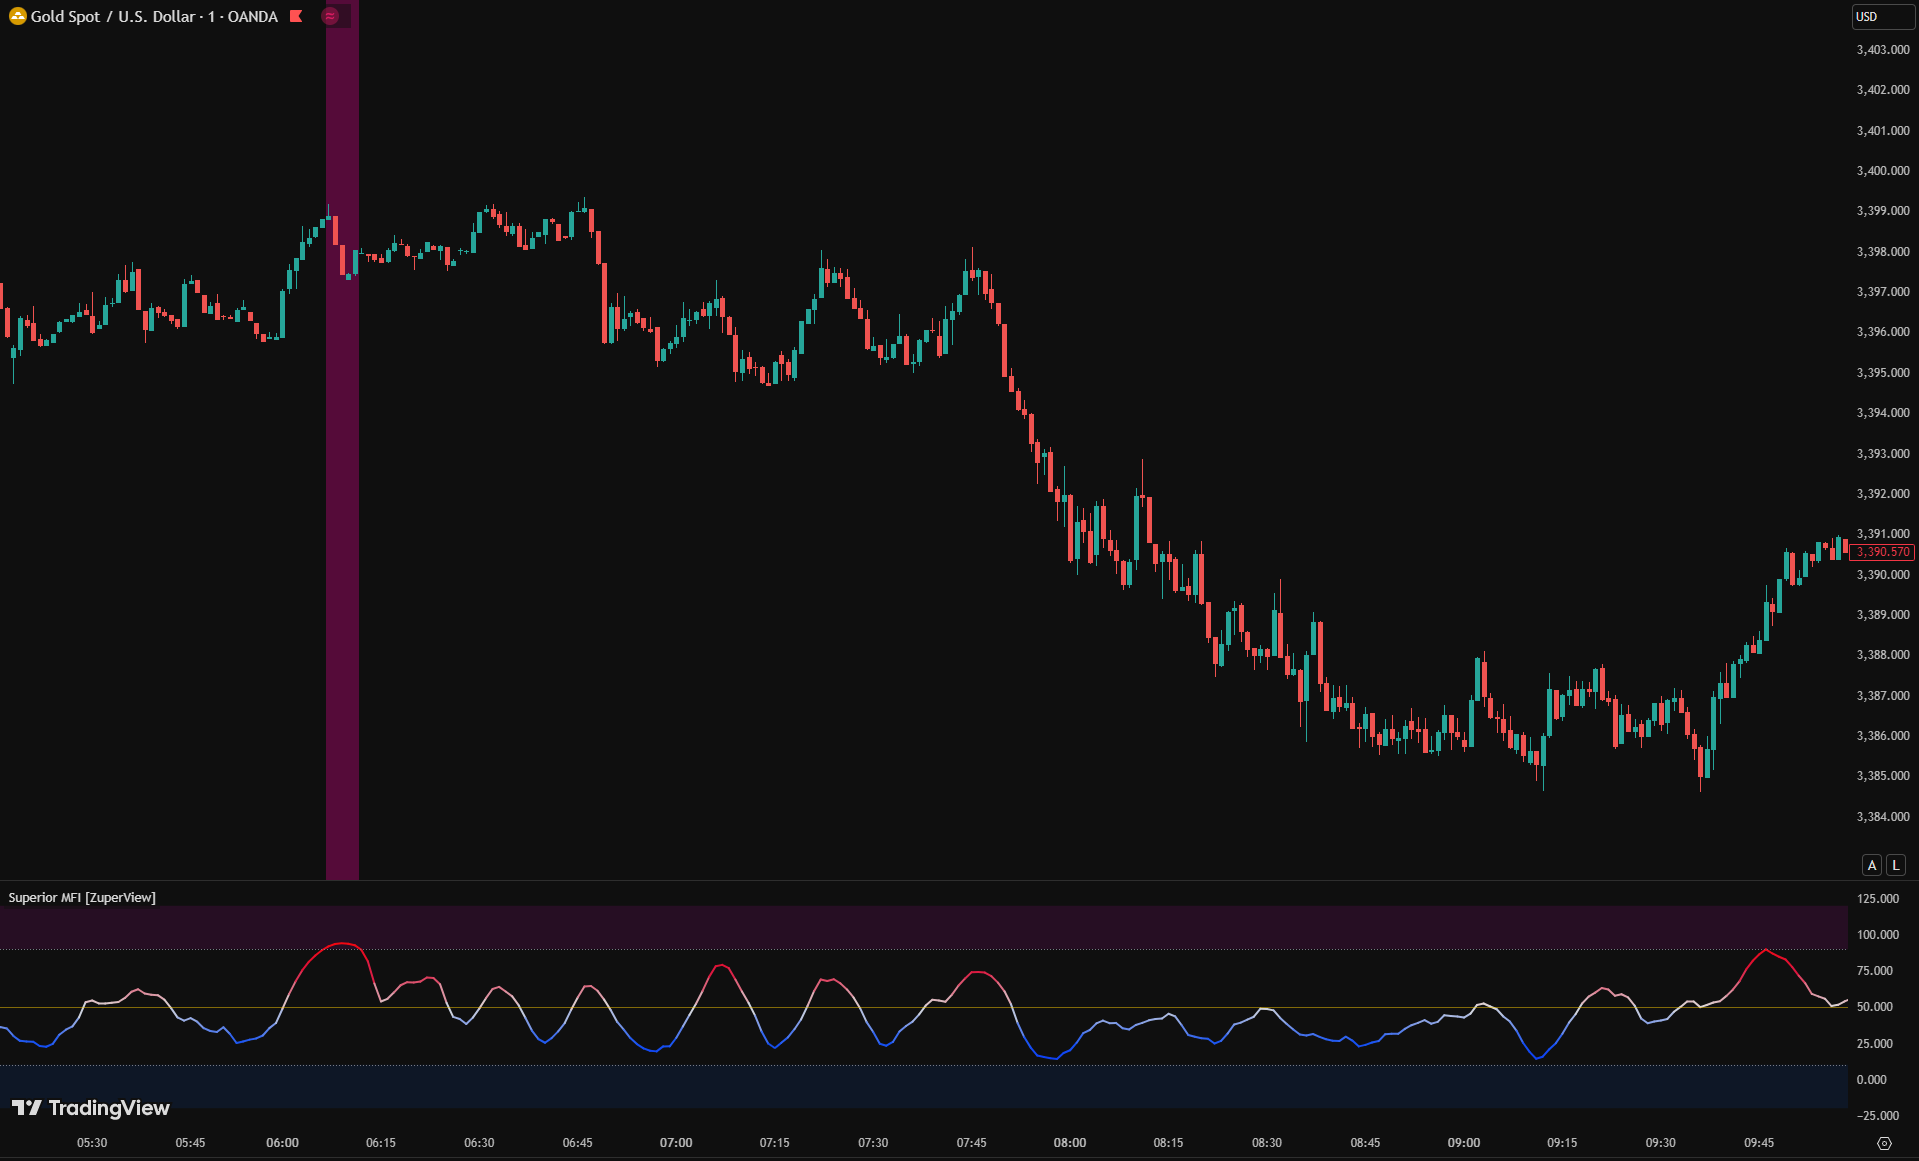Click the 3,400.000 price scale label
This screenshot has width=1919, height=1161.
tap(1882, 171)
